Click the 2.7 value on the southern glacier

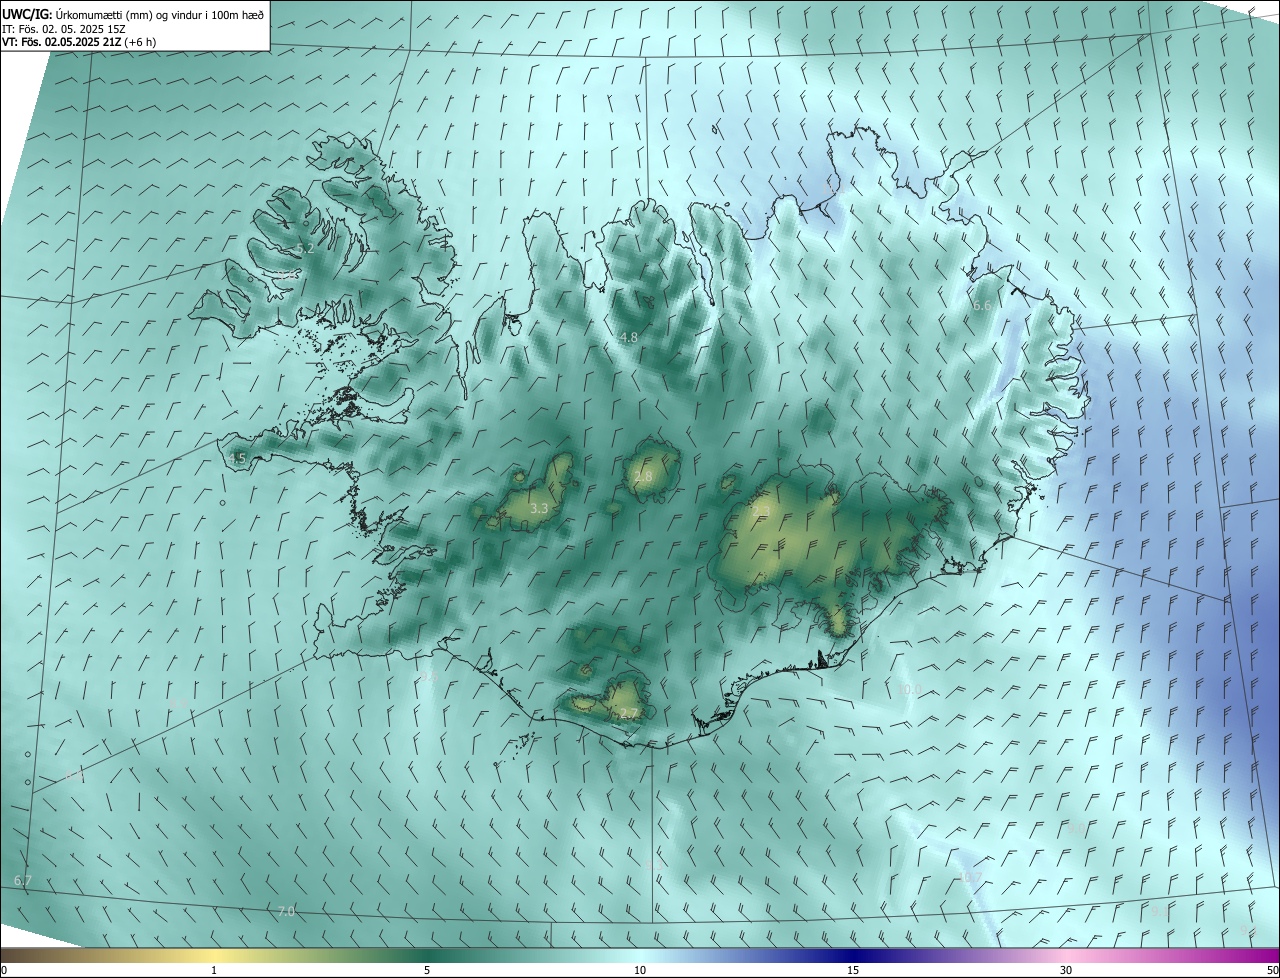point(628,714)
